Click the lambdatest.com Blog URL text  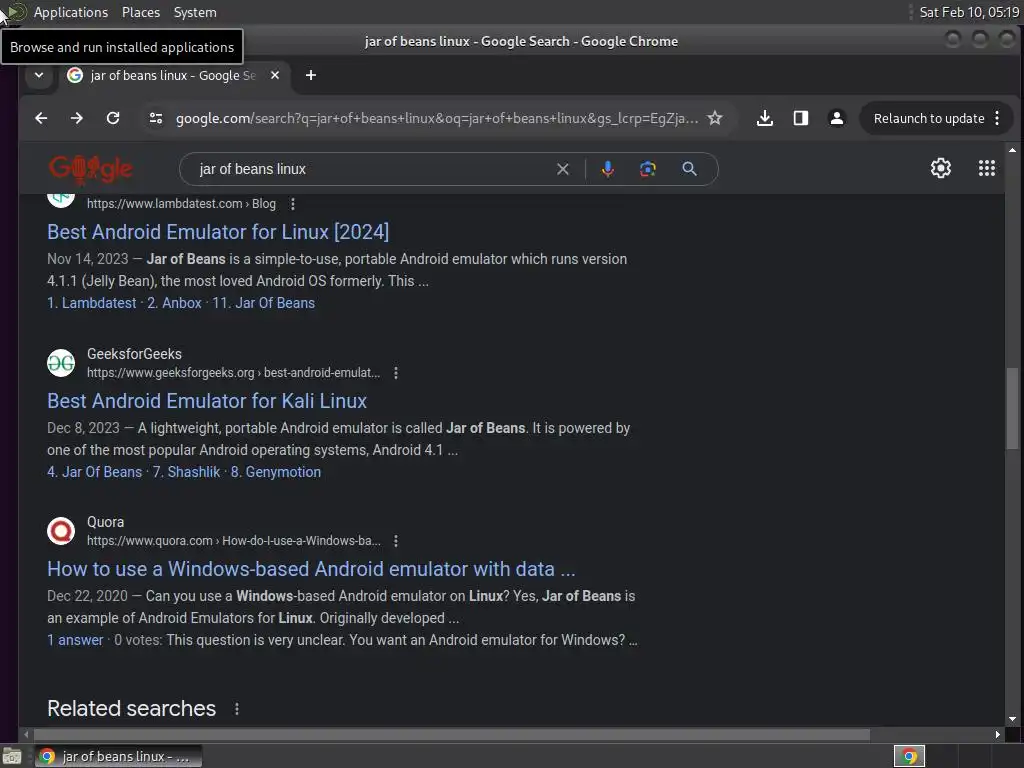coord(181,204)
